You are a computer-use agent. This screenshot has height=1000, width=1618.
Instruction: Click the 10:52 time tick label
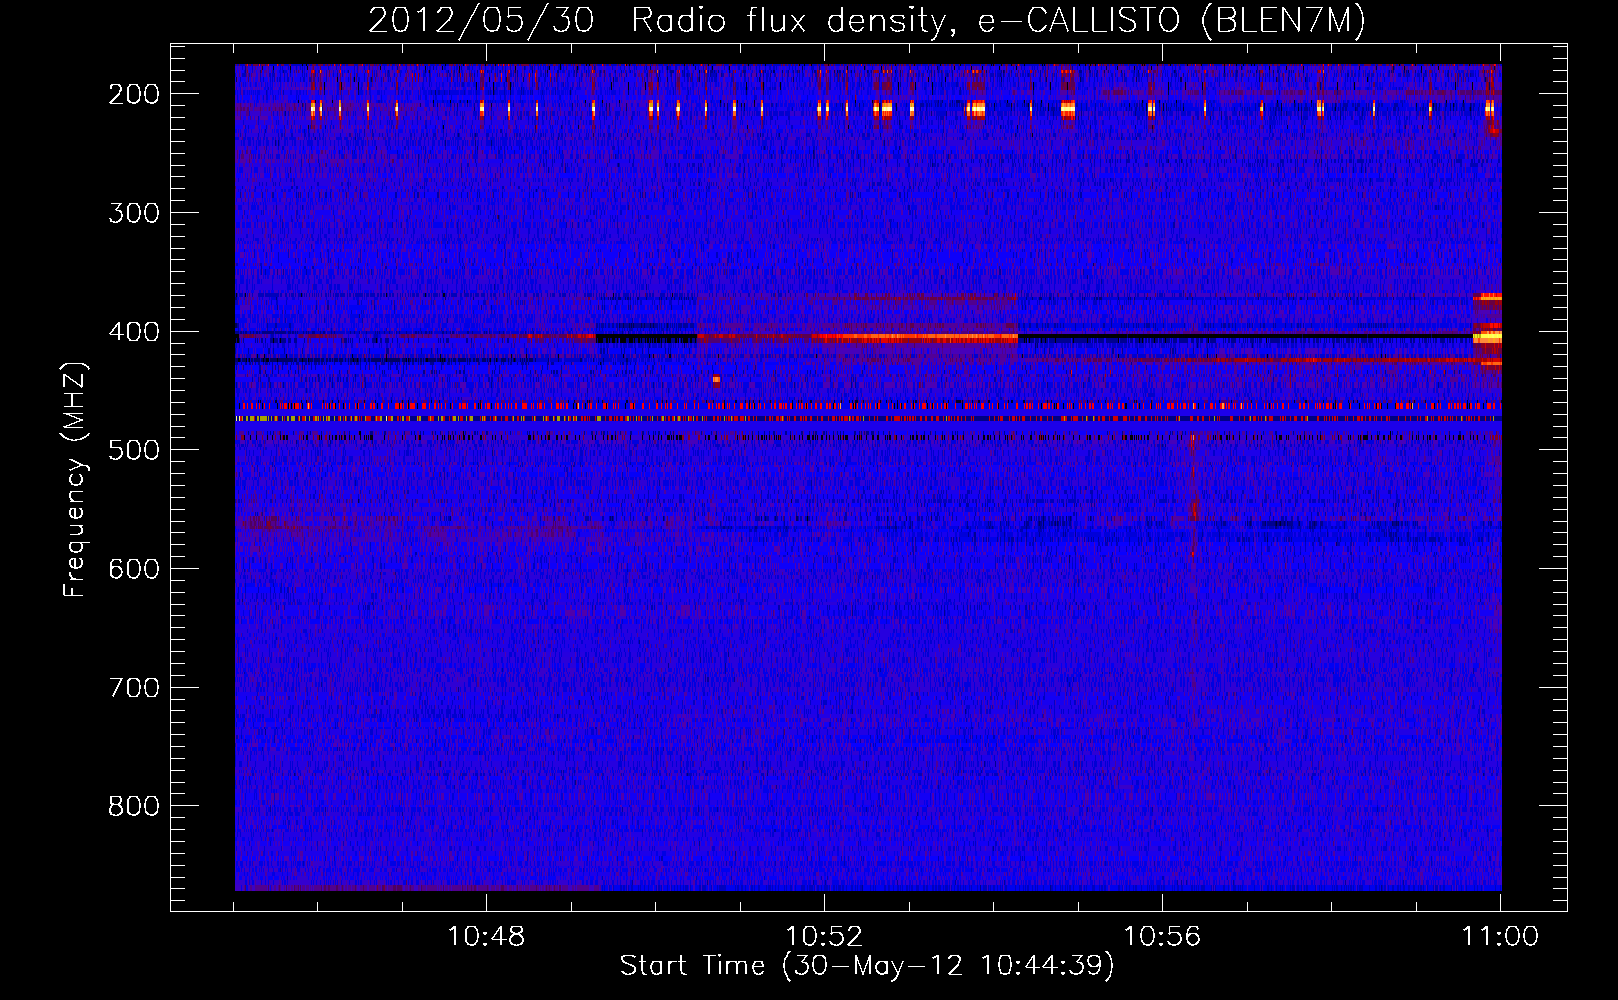tap(824, 937)
